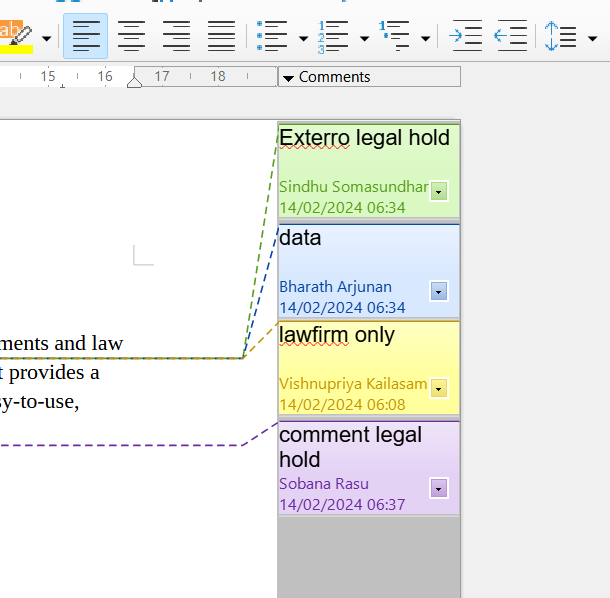Open menu for Sindhu Somasundhar's comment
The height and width of the screenshot is (598, 610).
pos(438,191)
